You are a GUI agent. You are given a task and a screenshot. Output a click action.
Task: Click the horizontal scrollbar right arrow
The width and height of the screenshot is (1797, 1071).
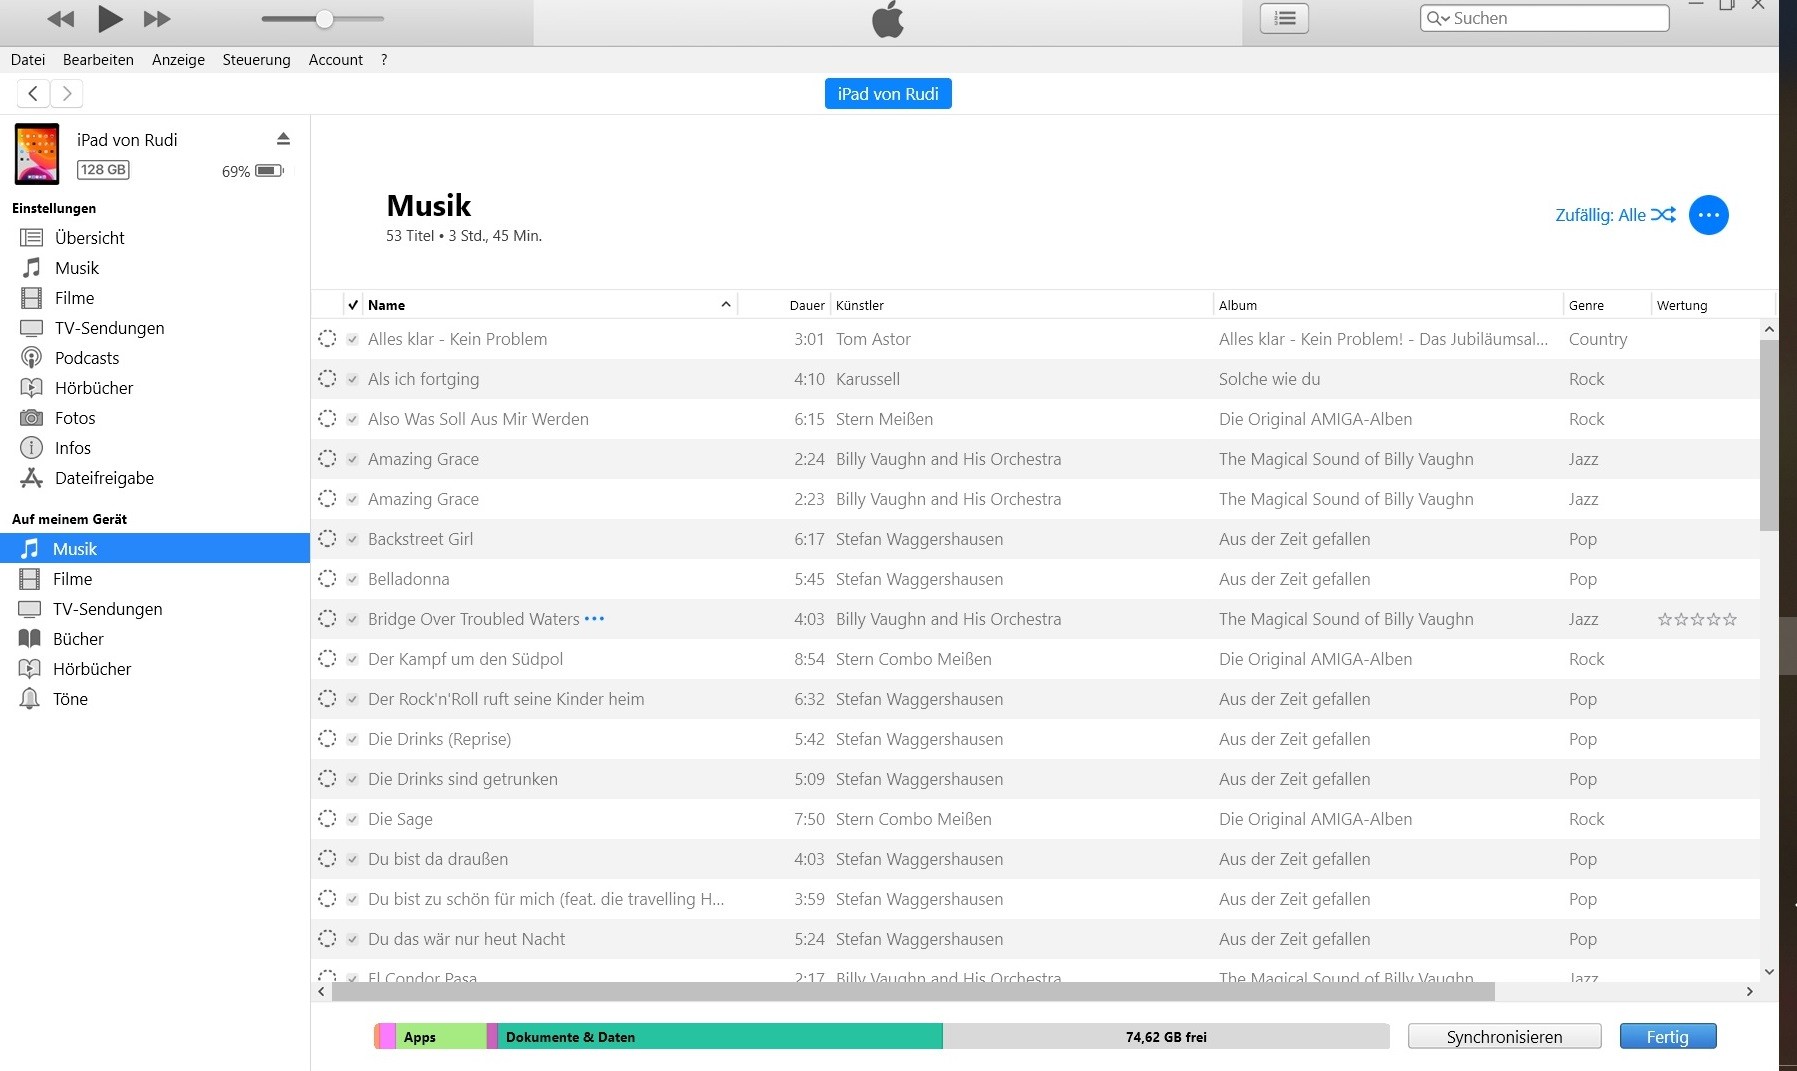tap(1749, 991)
